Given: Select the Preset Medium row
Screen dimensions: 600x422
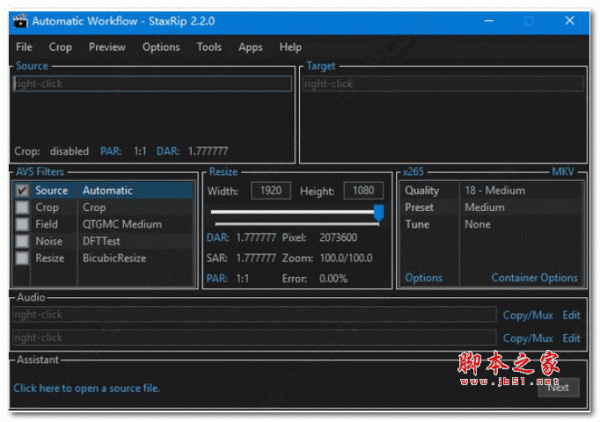Looking at the screenshot, I should click(x=491, y=207).
